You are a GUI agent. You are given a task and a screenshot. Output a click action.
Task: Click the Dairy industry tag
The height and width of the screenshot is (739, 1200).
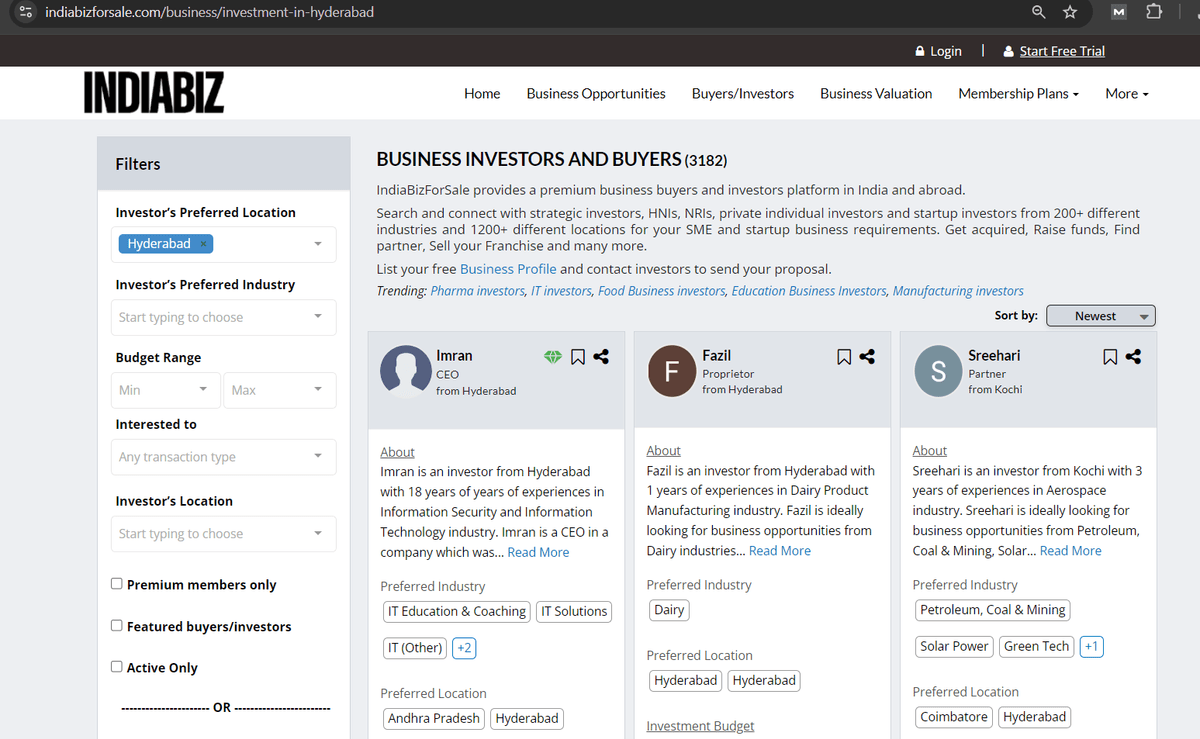(669, 610)
